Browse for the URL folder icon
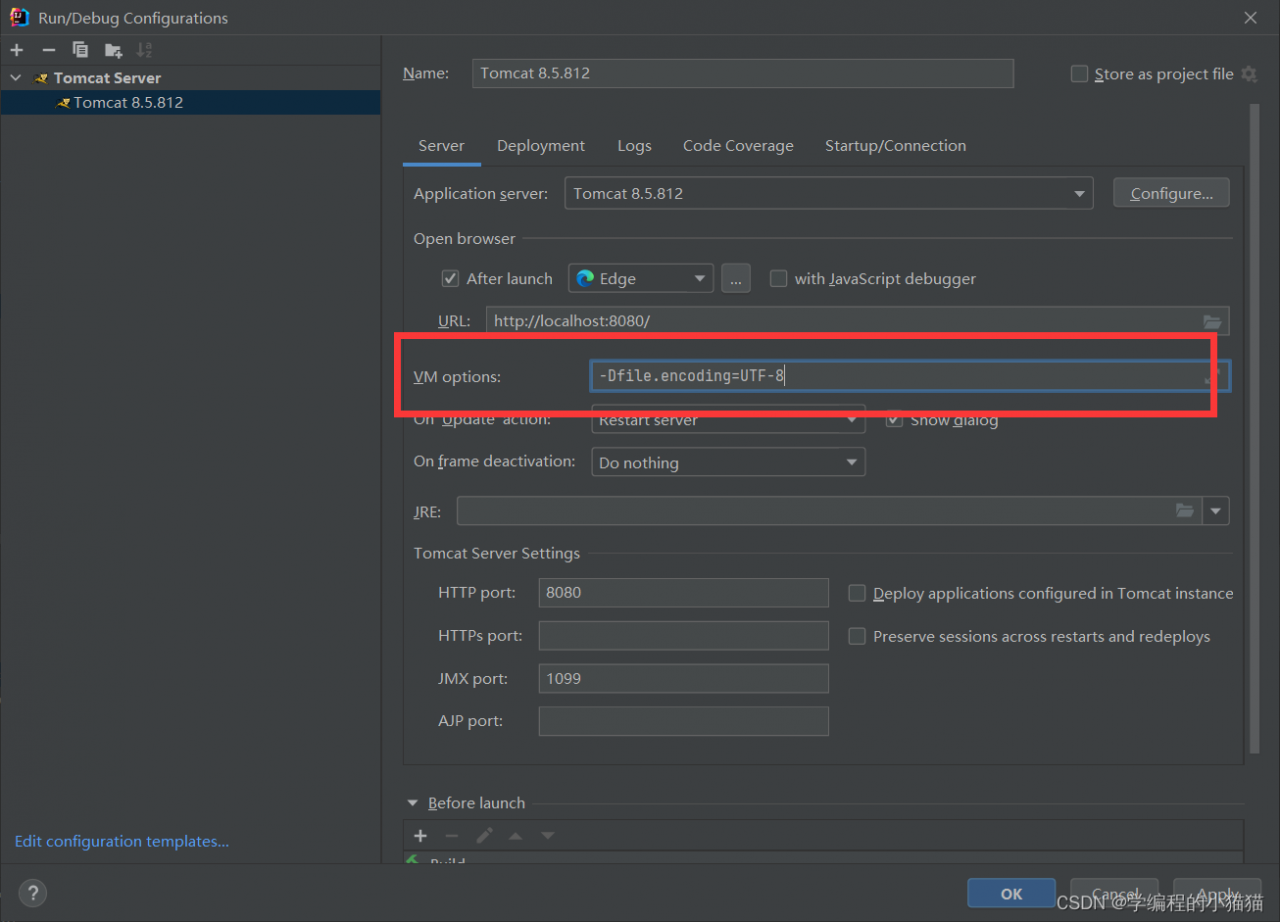The height and width of the screenshot is (922, 1280). point(1212,321)
